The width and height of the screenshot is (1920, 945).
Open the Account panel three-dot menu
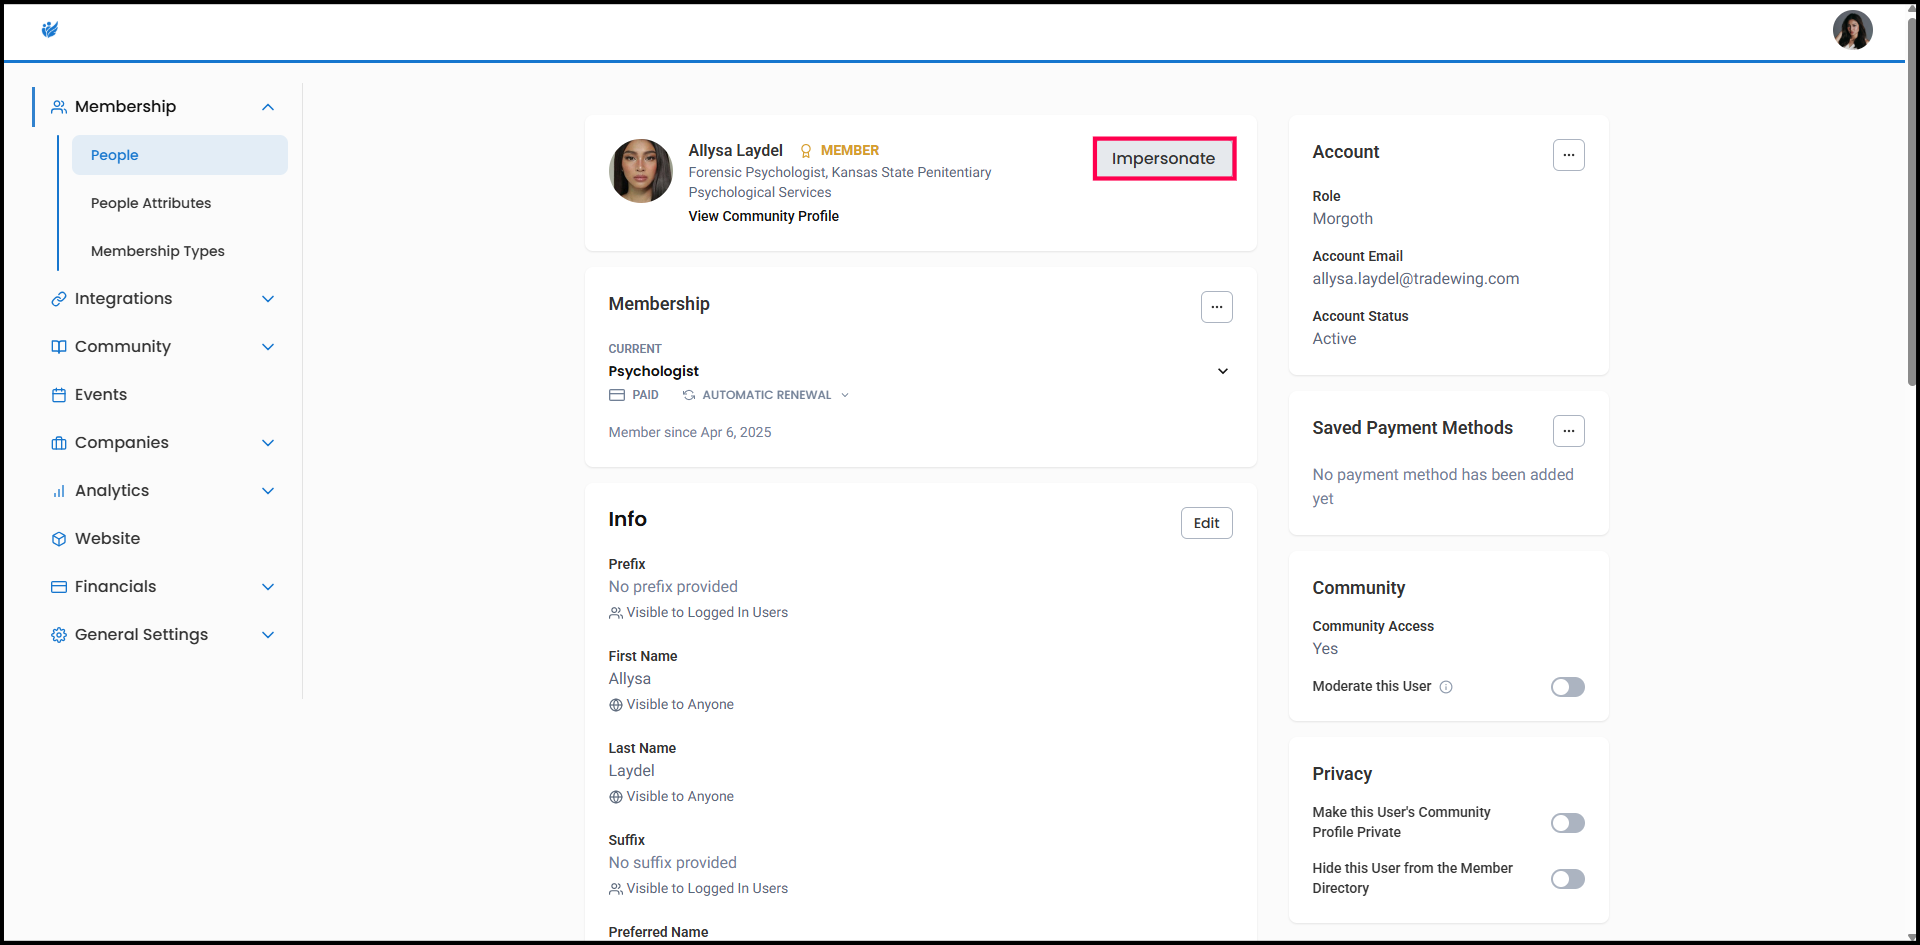point(1568,155)
